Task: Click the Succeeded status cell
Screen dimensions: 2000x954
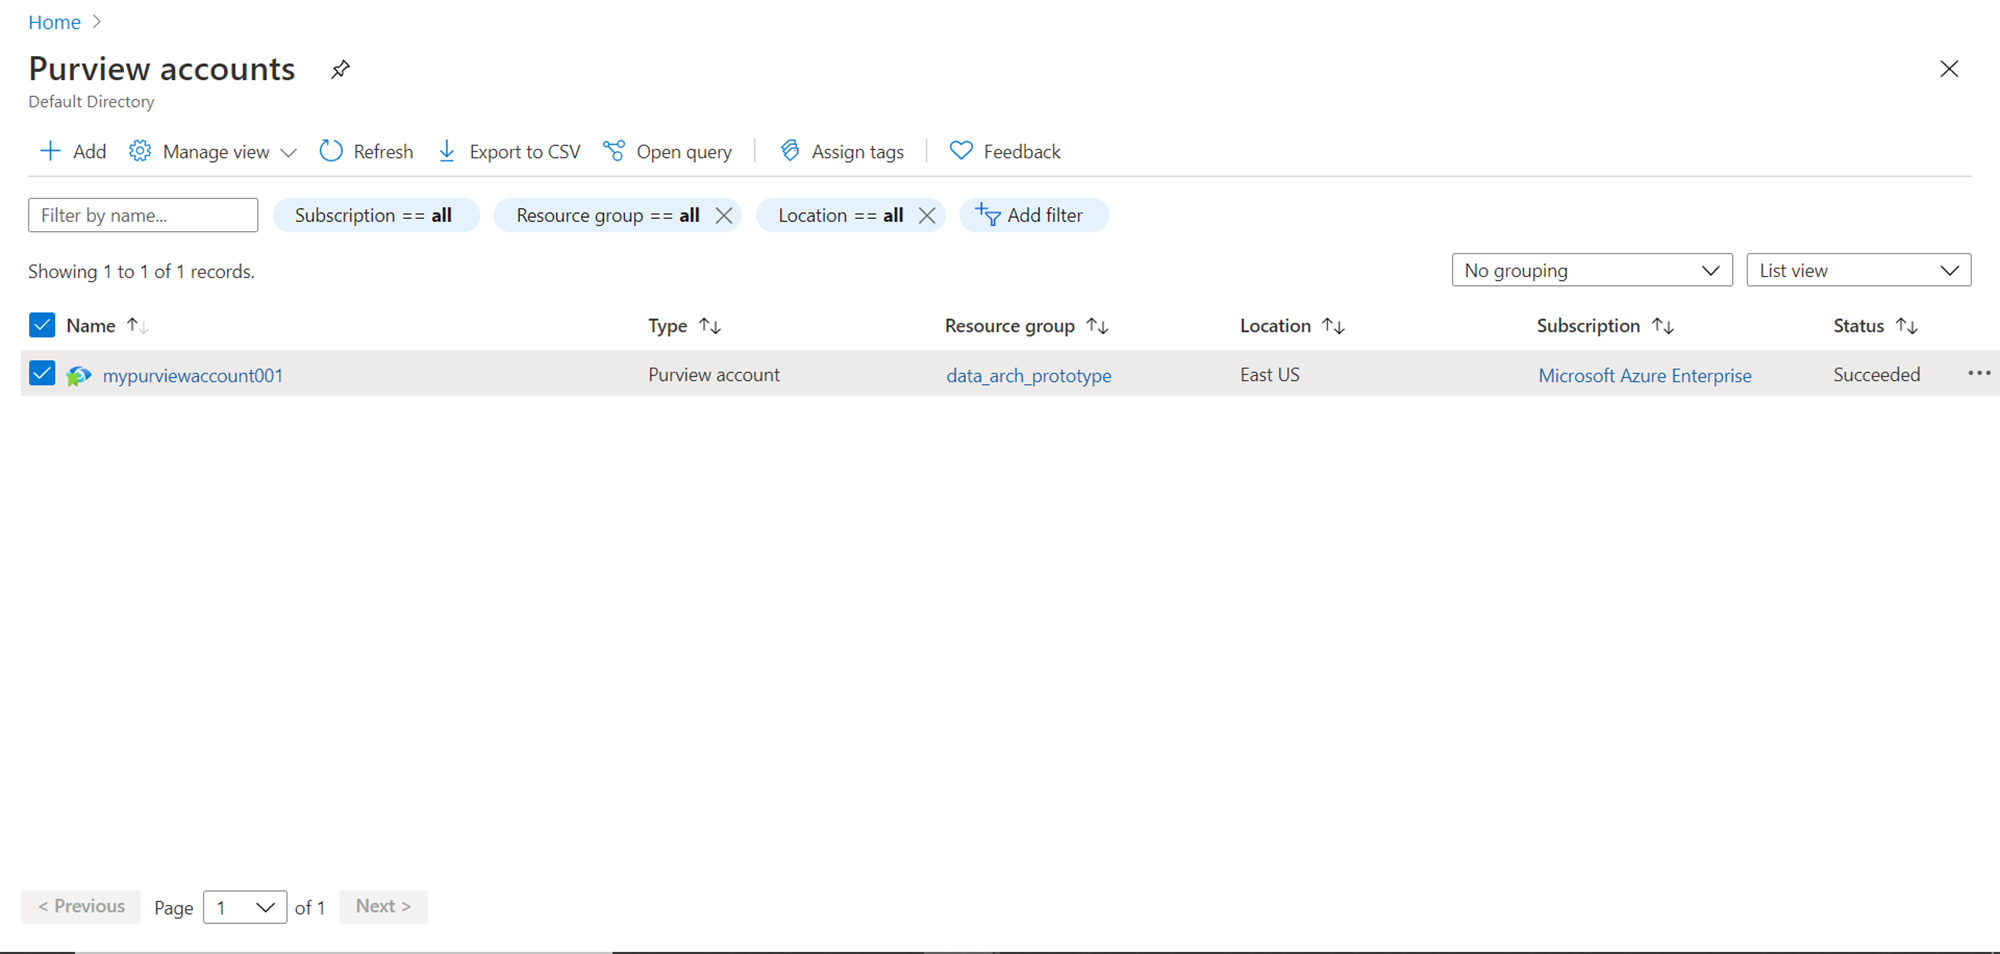Action: tap(1877, 374)
